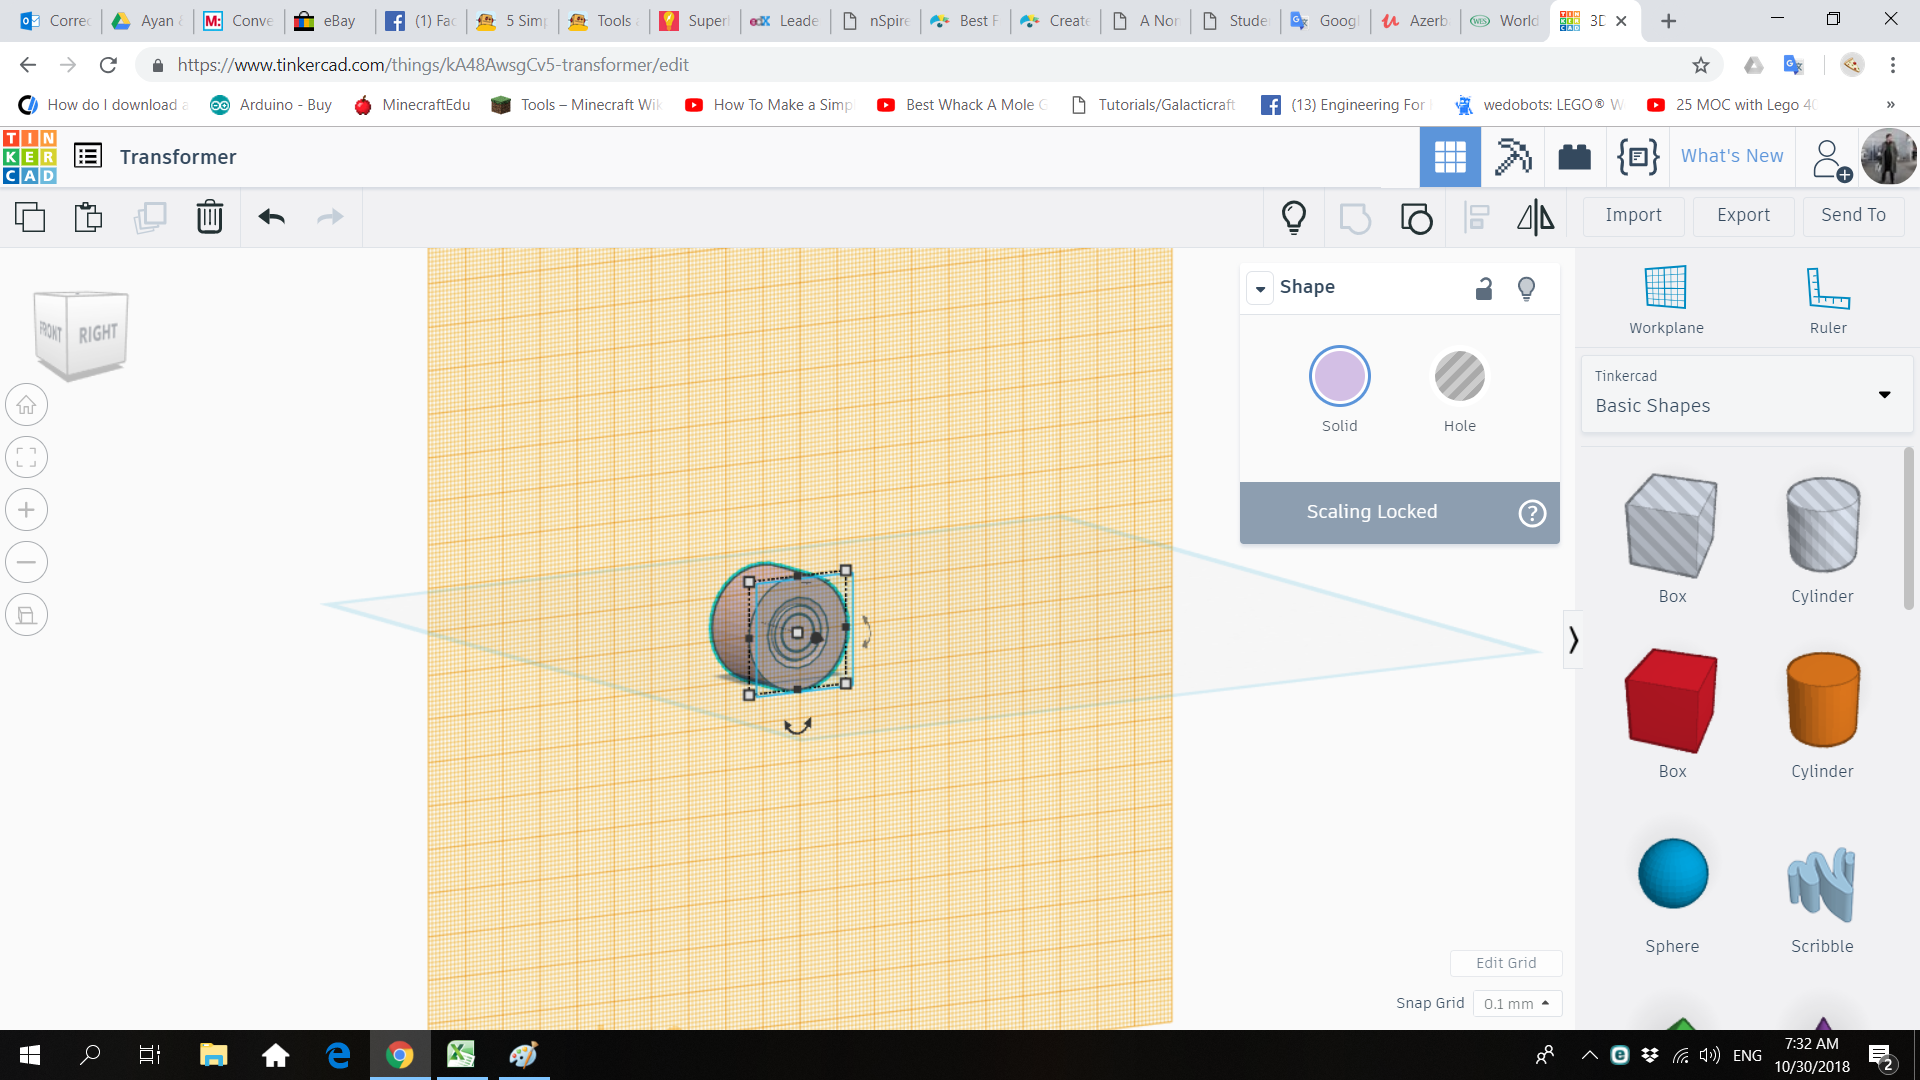Click the Import menu button

coord(1633,215)
